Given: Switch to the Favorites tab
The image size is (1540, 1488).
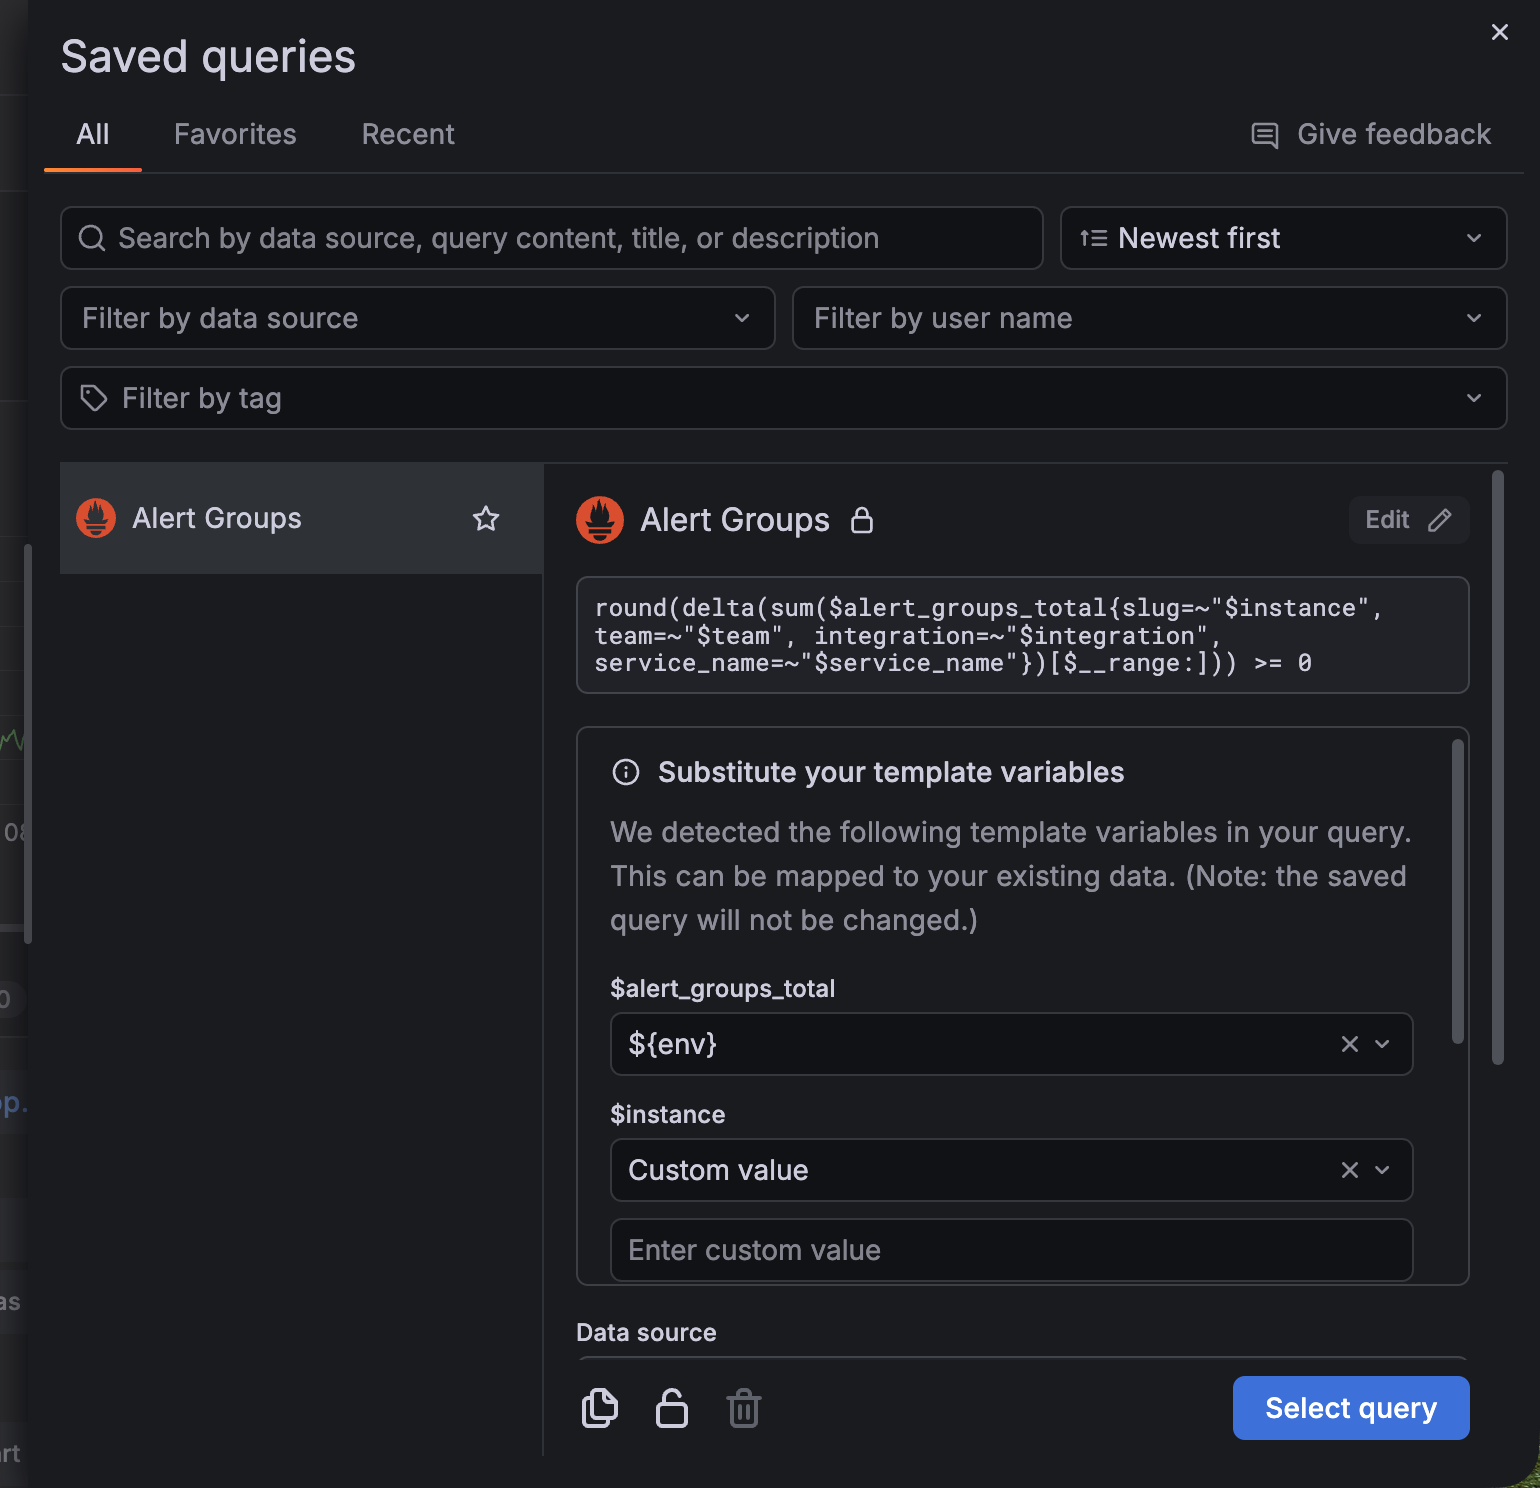Looking at the screenshot, I should 235,134.
